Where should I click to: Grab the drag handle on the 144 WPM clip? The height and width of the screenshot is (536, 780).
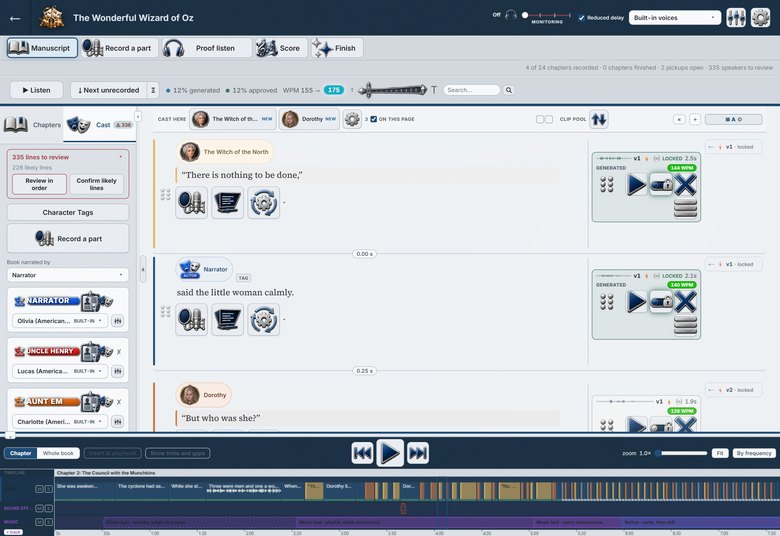point(606,185)
